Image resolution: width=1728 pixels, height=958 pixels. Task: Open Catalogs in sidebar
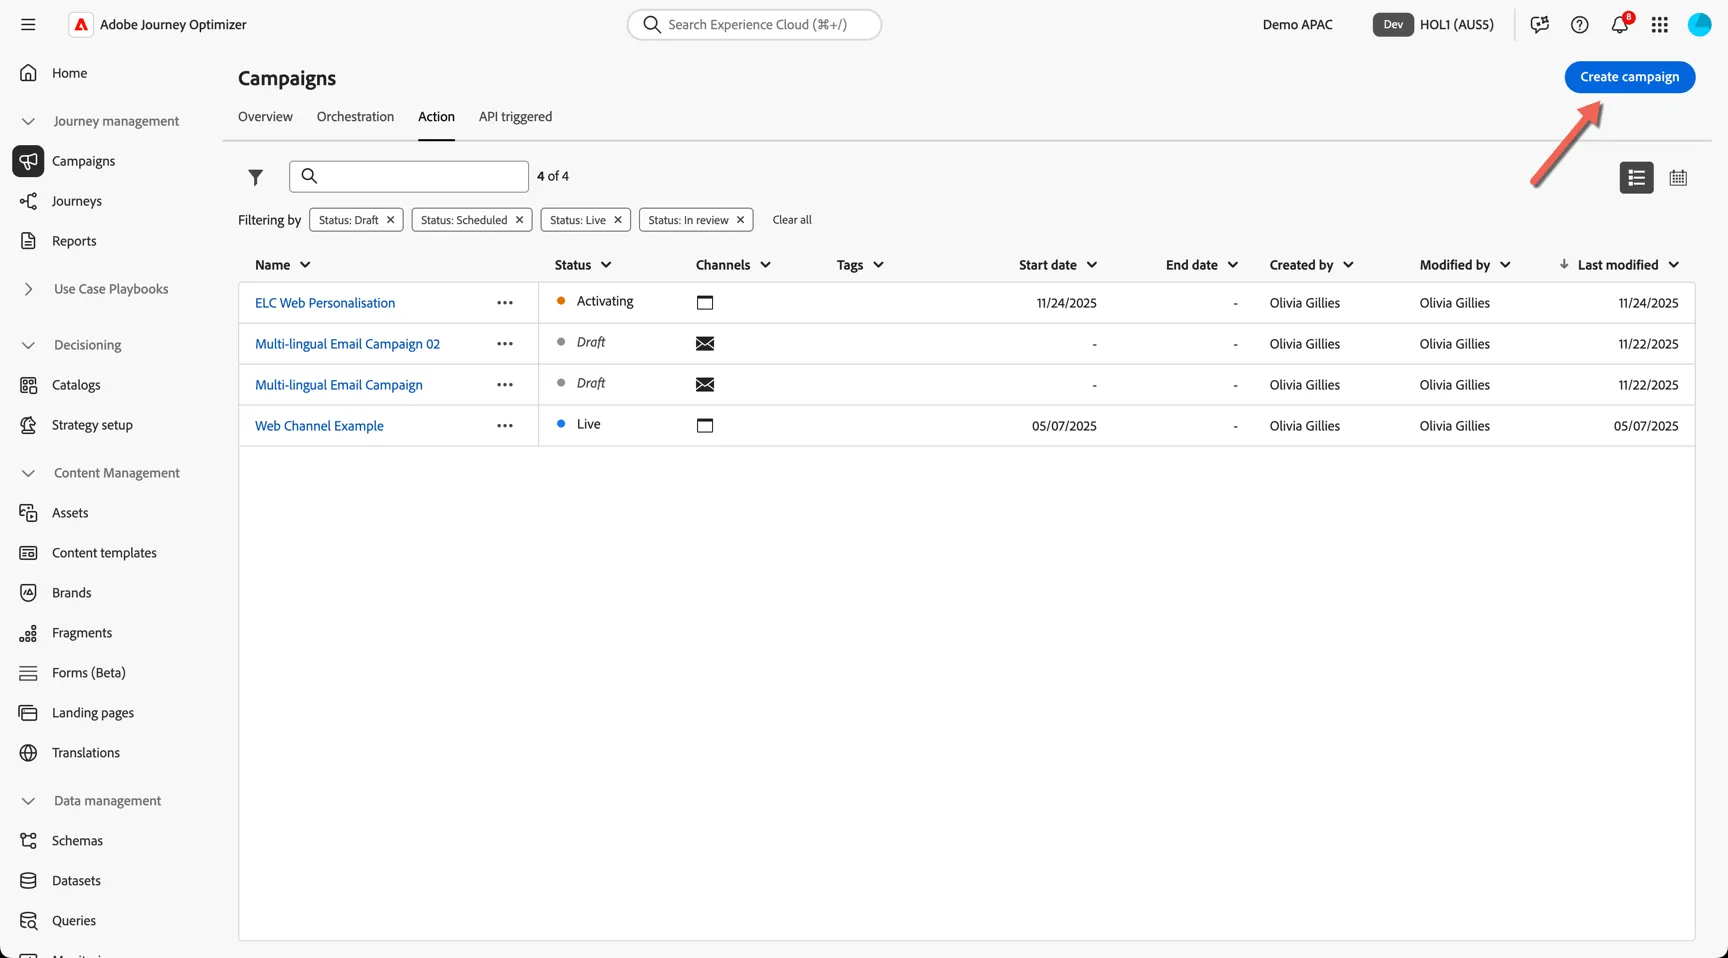[76, 385]
